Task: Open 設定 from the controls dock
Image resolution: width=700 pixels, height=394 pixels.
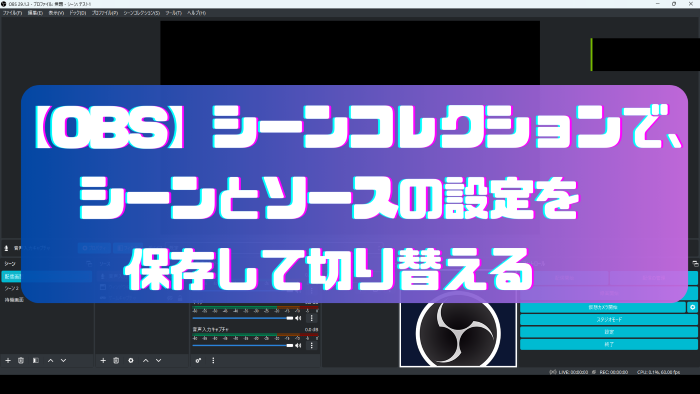Action: tap(609, 332)
